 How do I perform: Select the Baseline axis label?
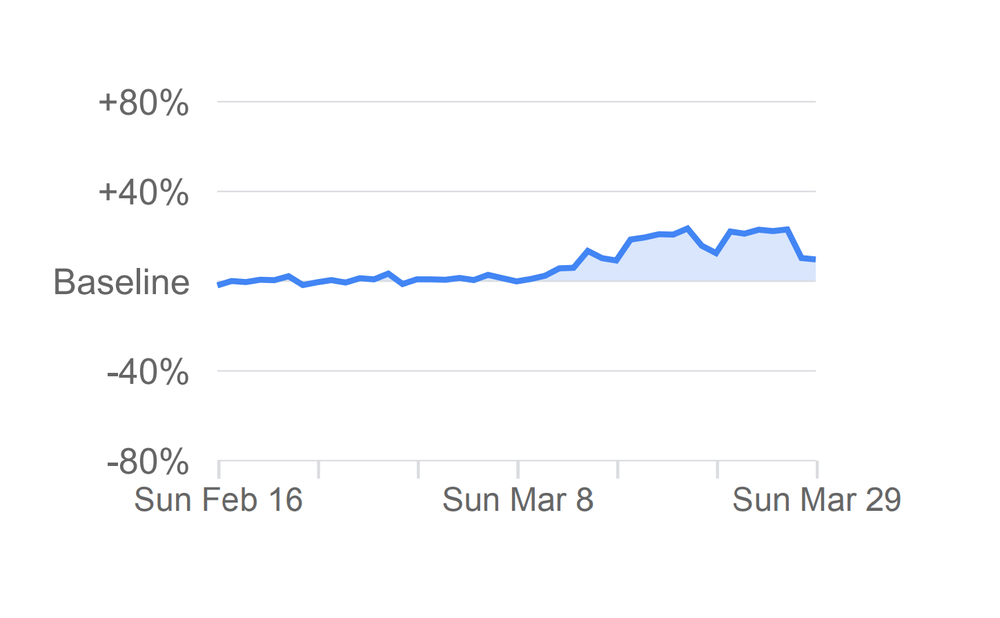pyautogui.click(x=121, y=282)
